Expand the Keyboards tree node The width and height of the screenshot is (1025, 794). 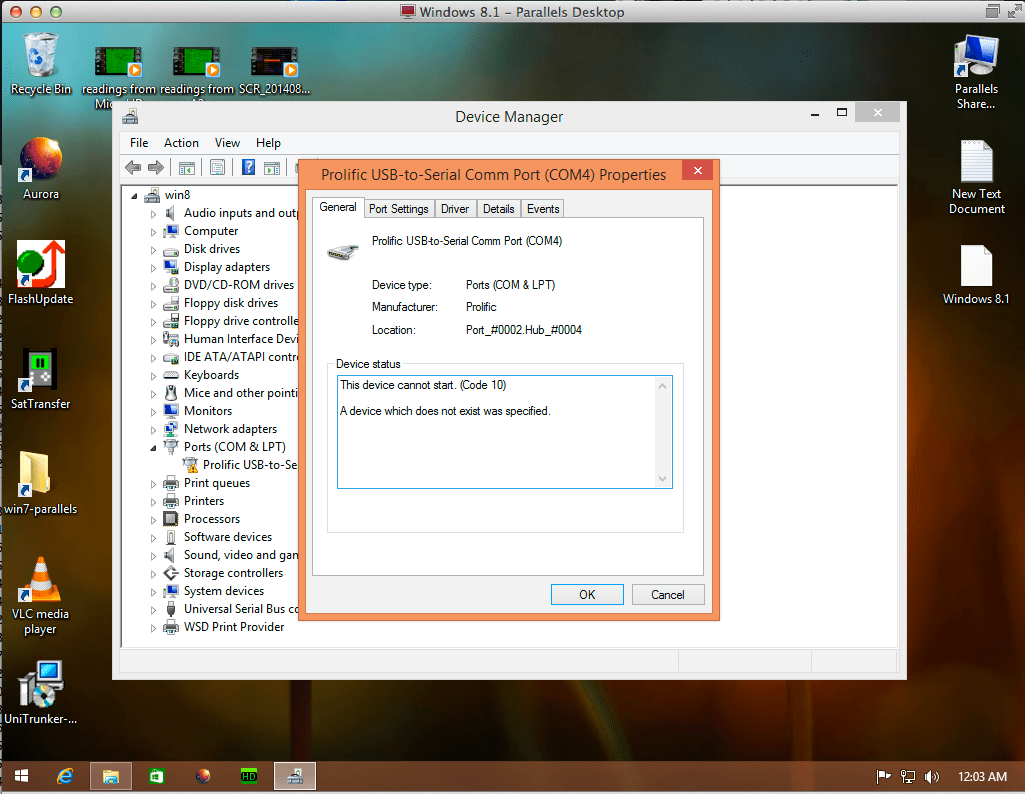[154, 376]
